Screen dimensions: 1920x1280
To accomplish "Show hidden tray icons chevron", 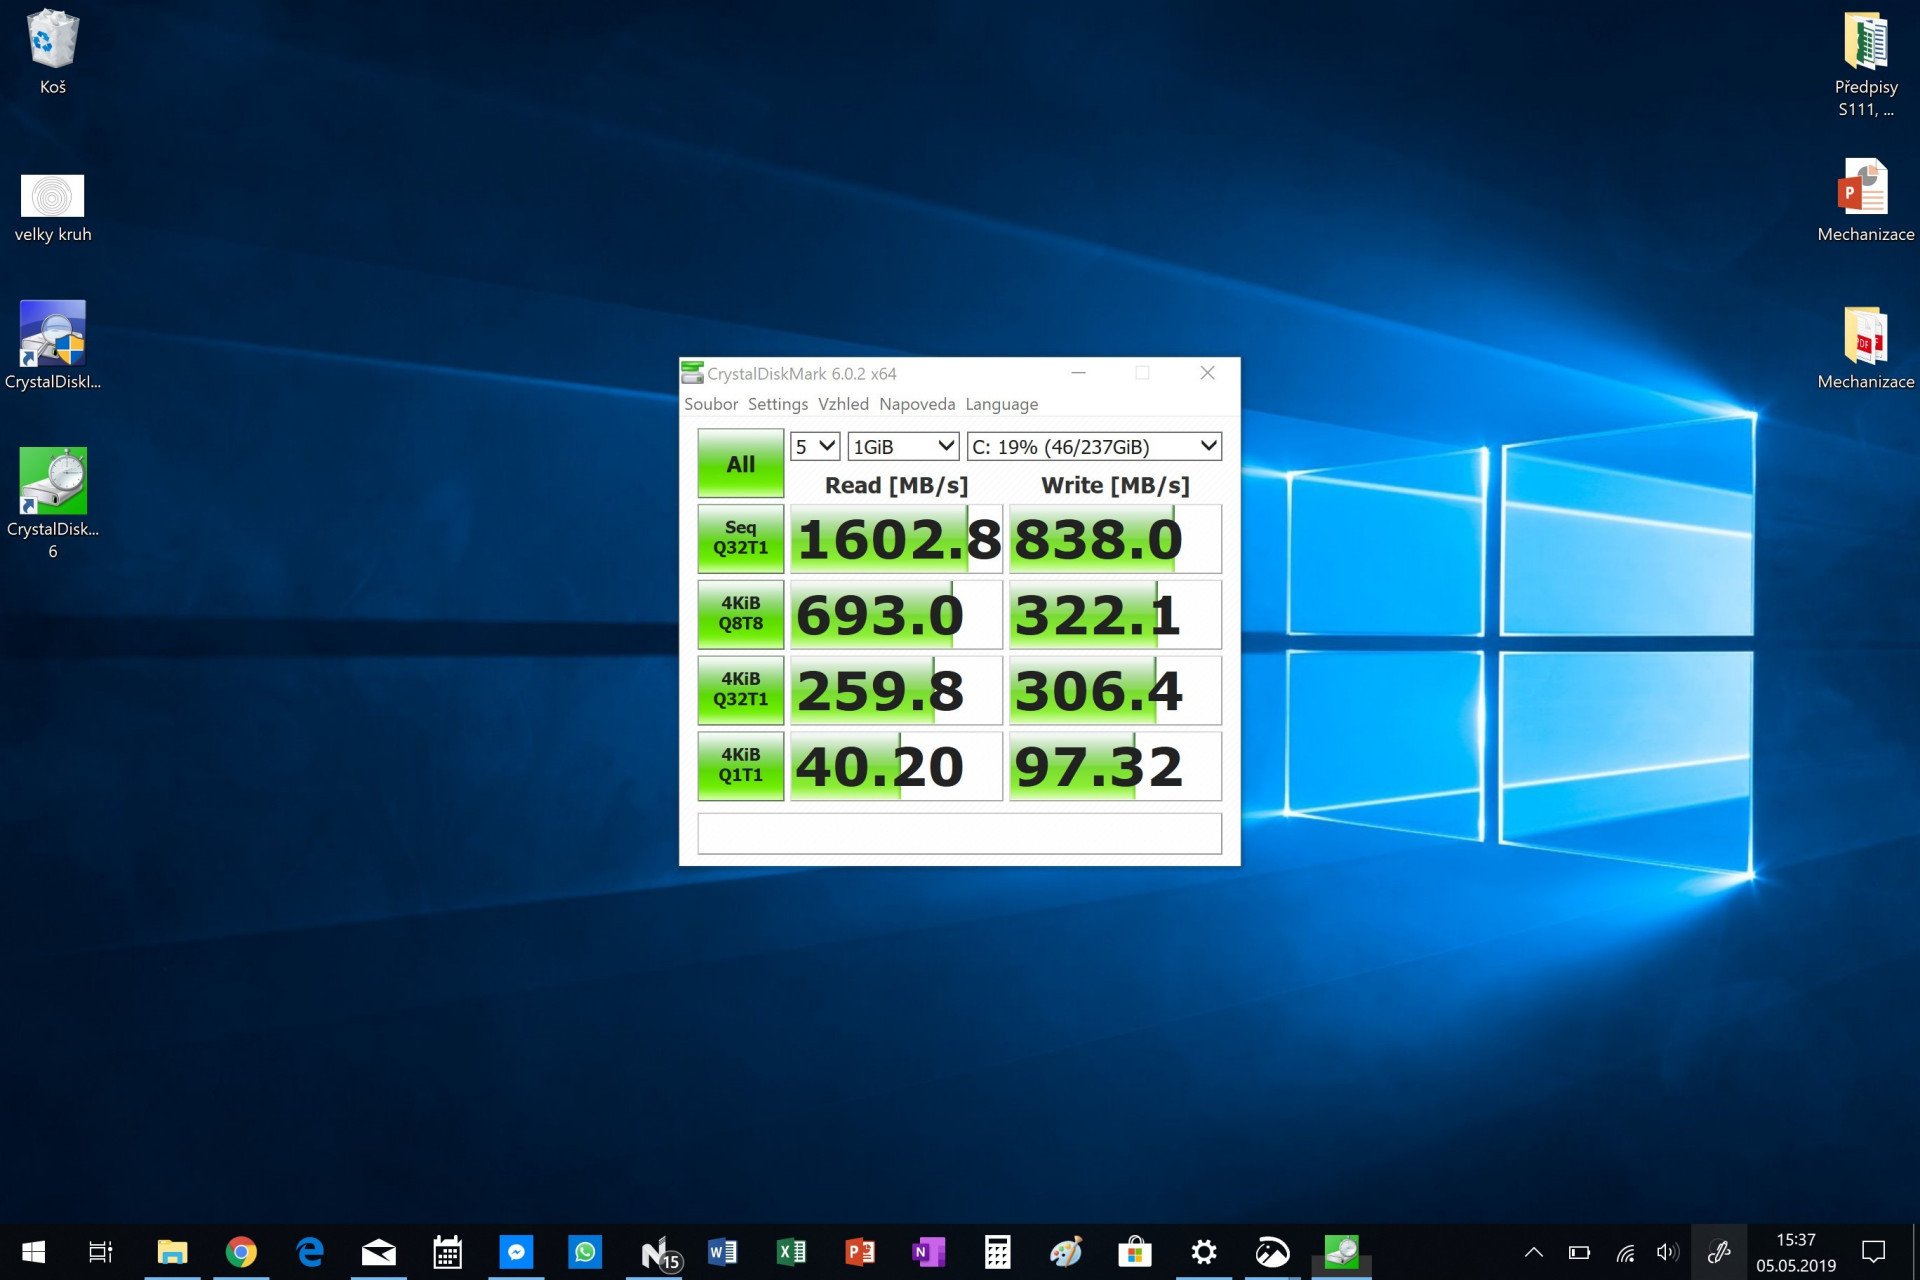I will click(1533, 1252).
